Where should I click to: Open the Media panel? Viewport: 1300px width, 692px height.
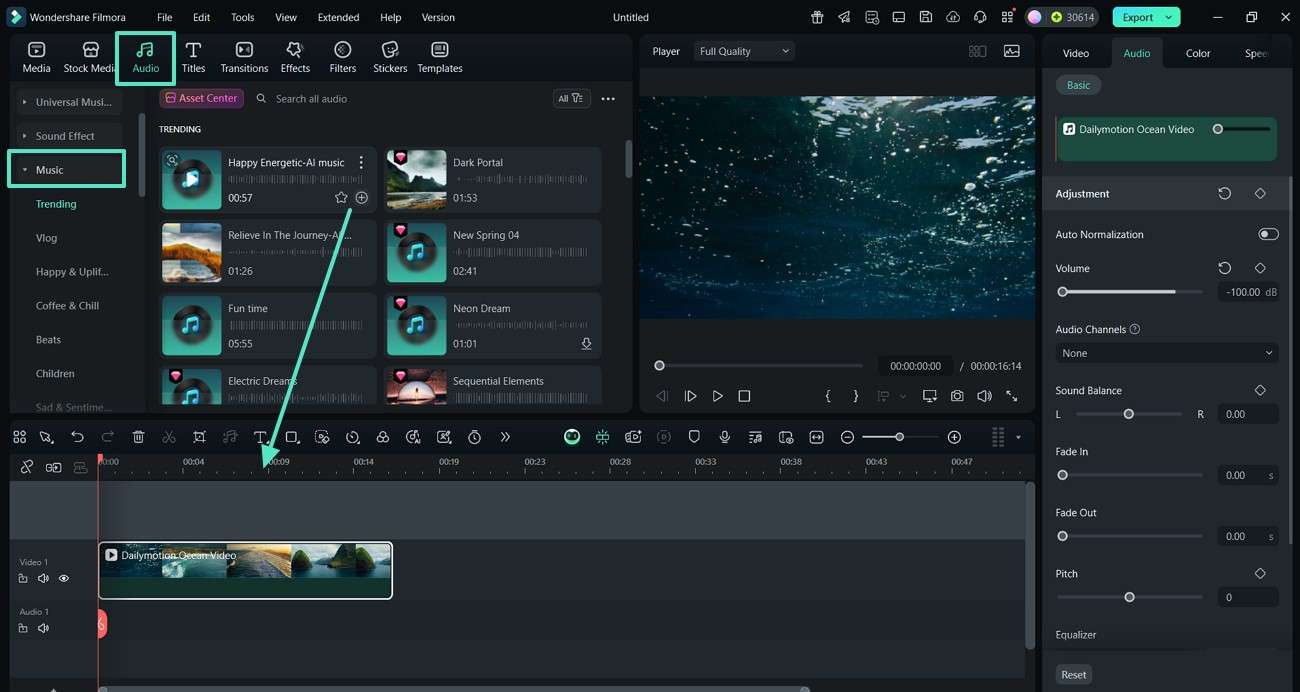pyautogui.click(x=36, y=58)
